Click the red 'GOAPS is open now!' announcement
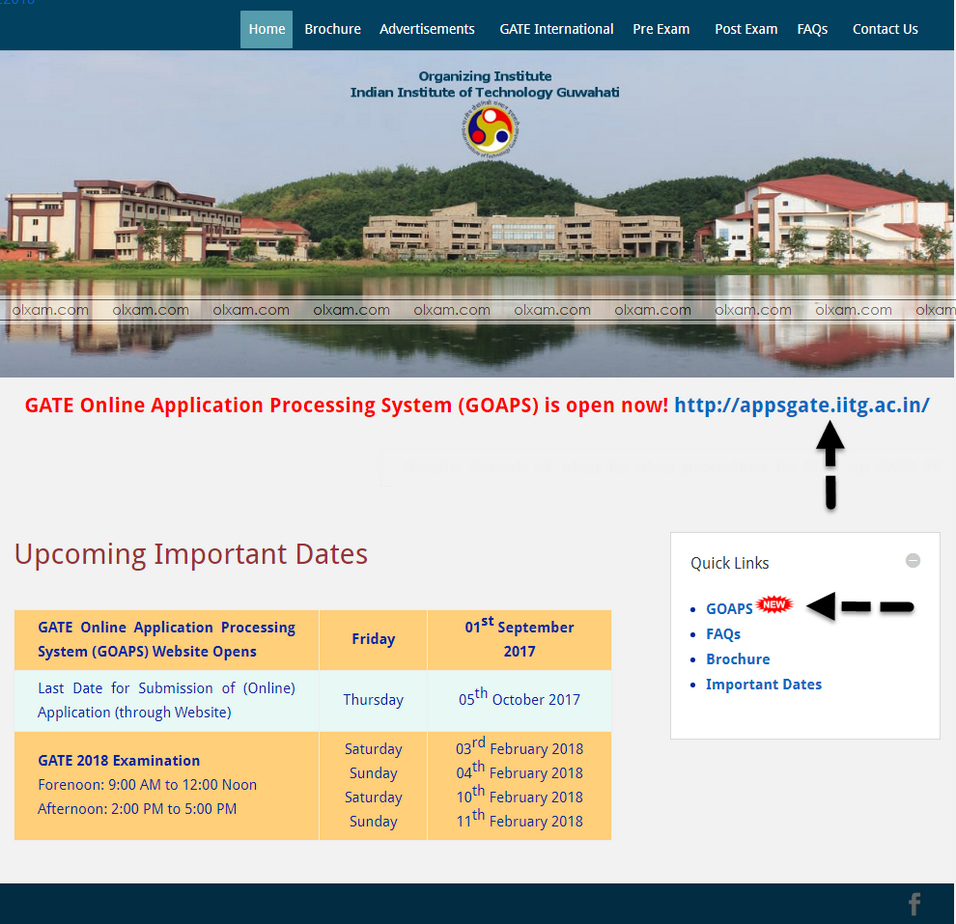The image size is (956, 924). [346, 405]
